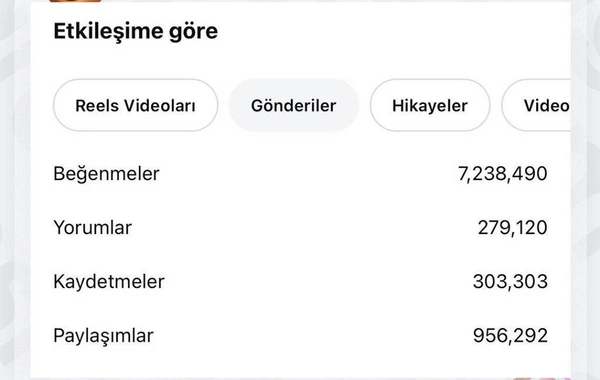Click the Paylaşımlar label

103,336
